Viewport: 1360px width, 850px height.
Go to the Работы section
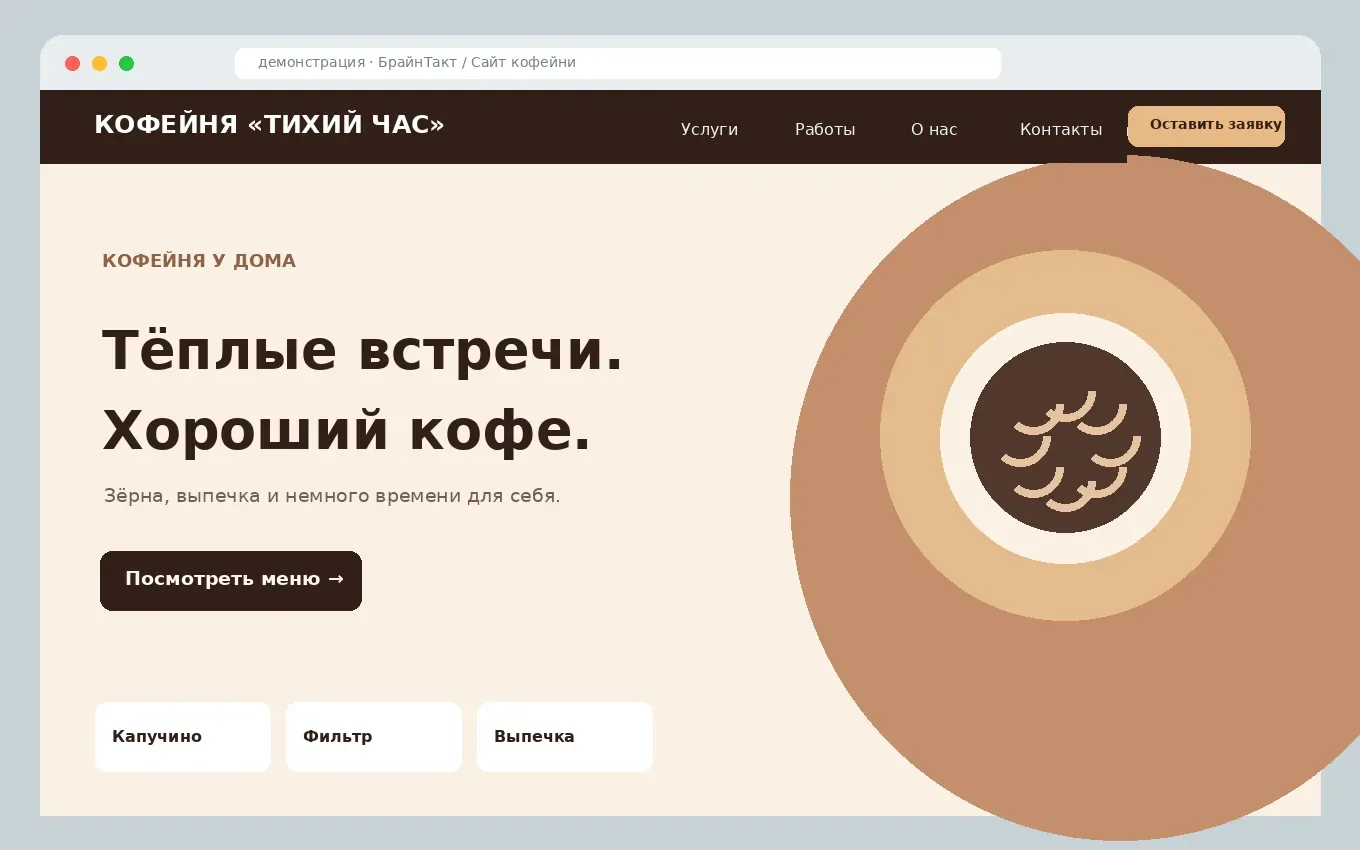825,129
